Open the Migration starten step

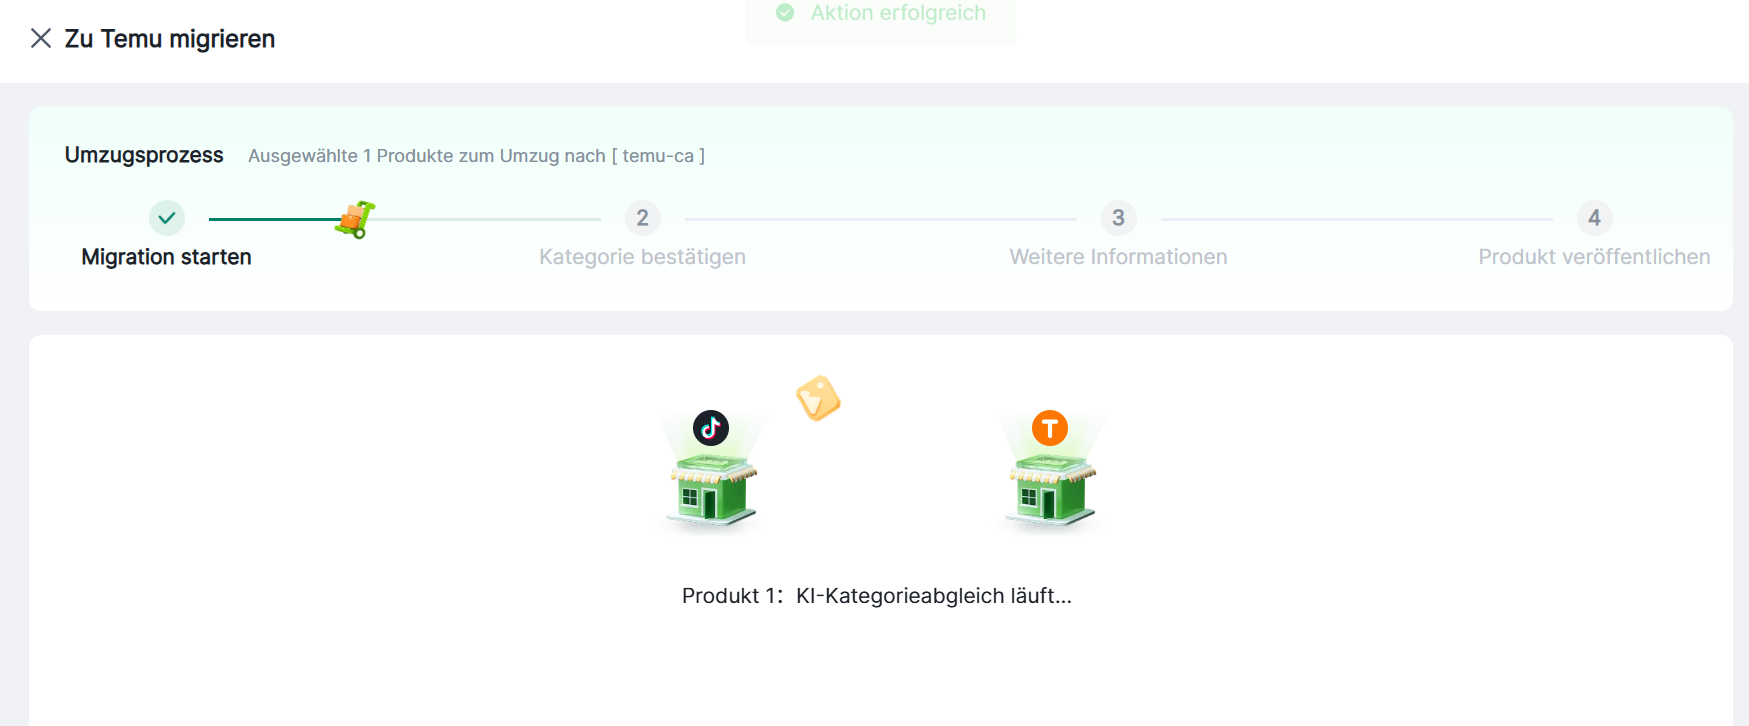[166, 257]
